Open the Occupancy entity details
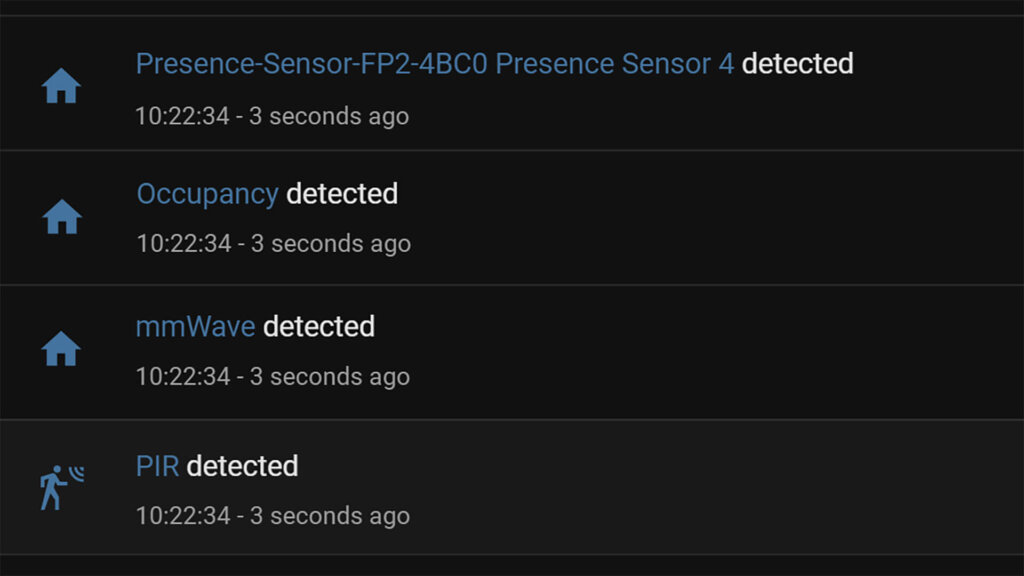The image size is (1024, 576). tap(208, 194)
